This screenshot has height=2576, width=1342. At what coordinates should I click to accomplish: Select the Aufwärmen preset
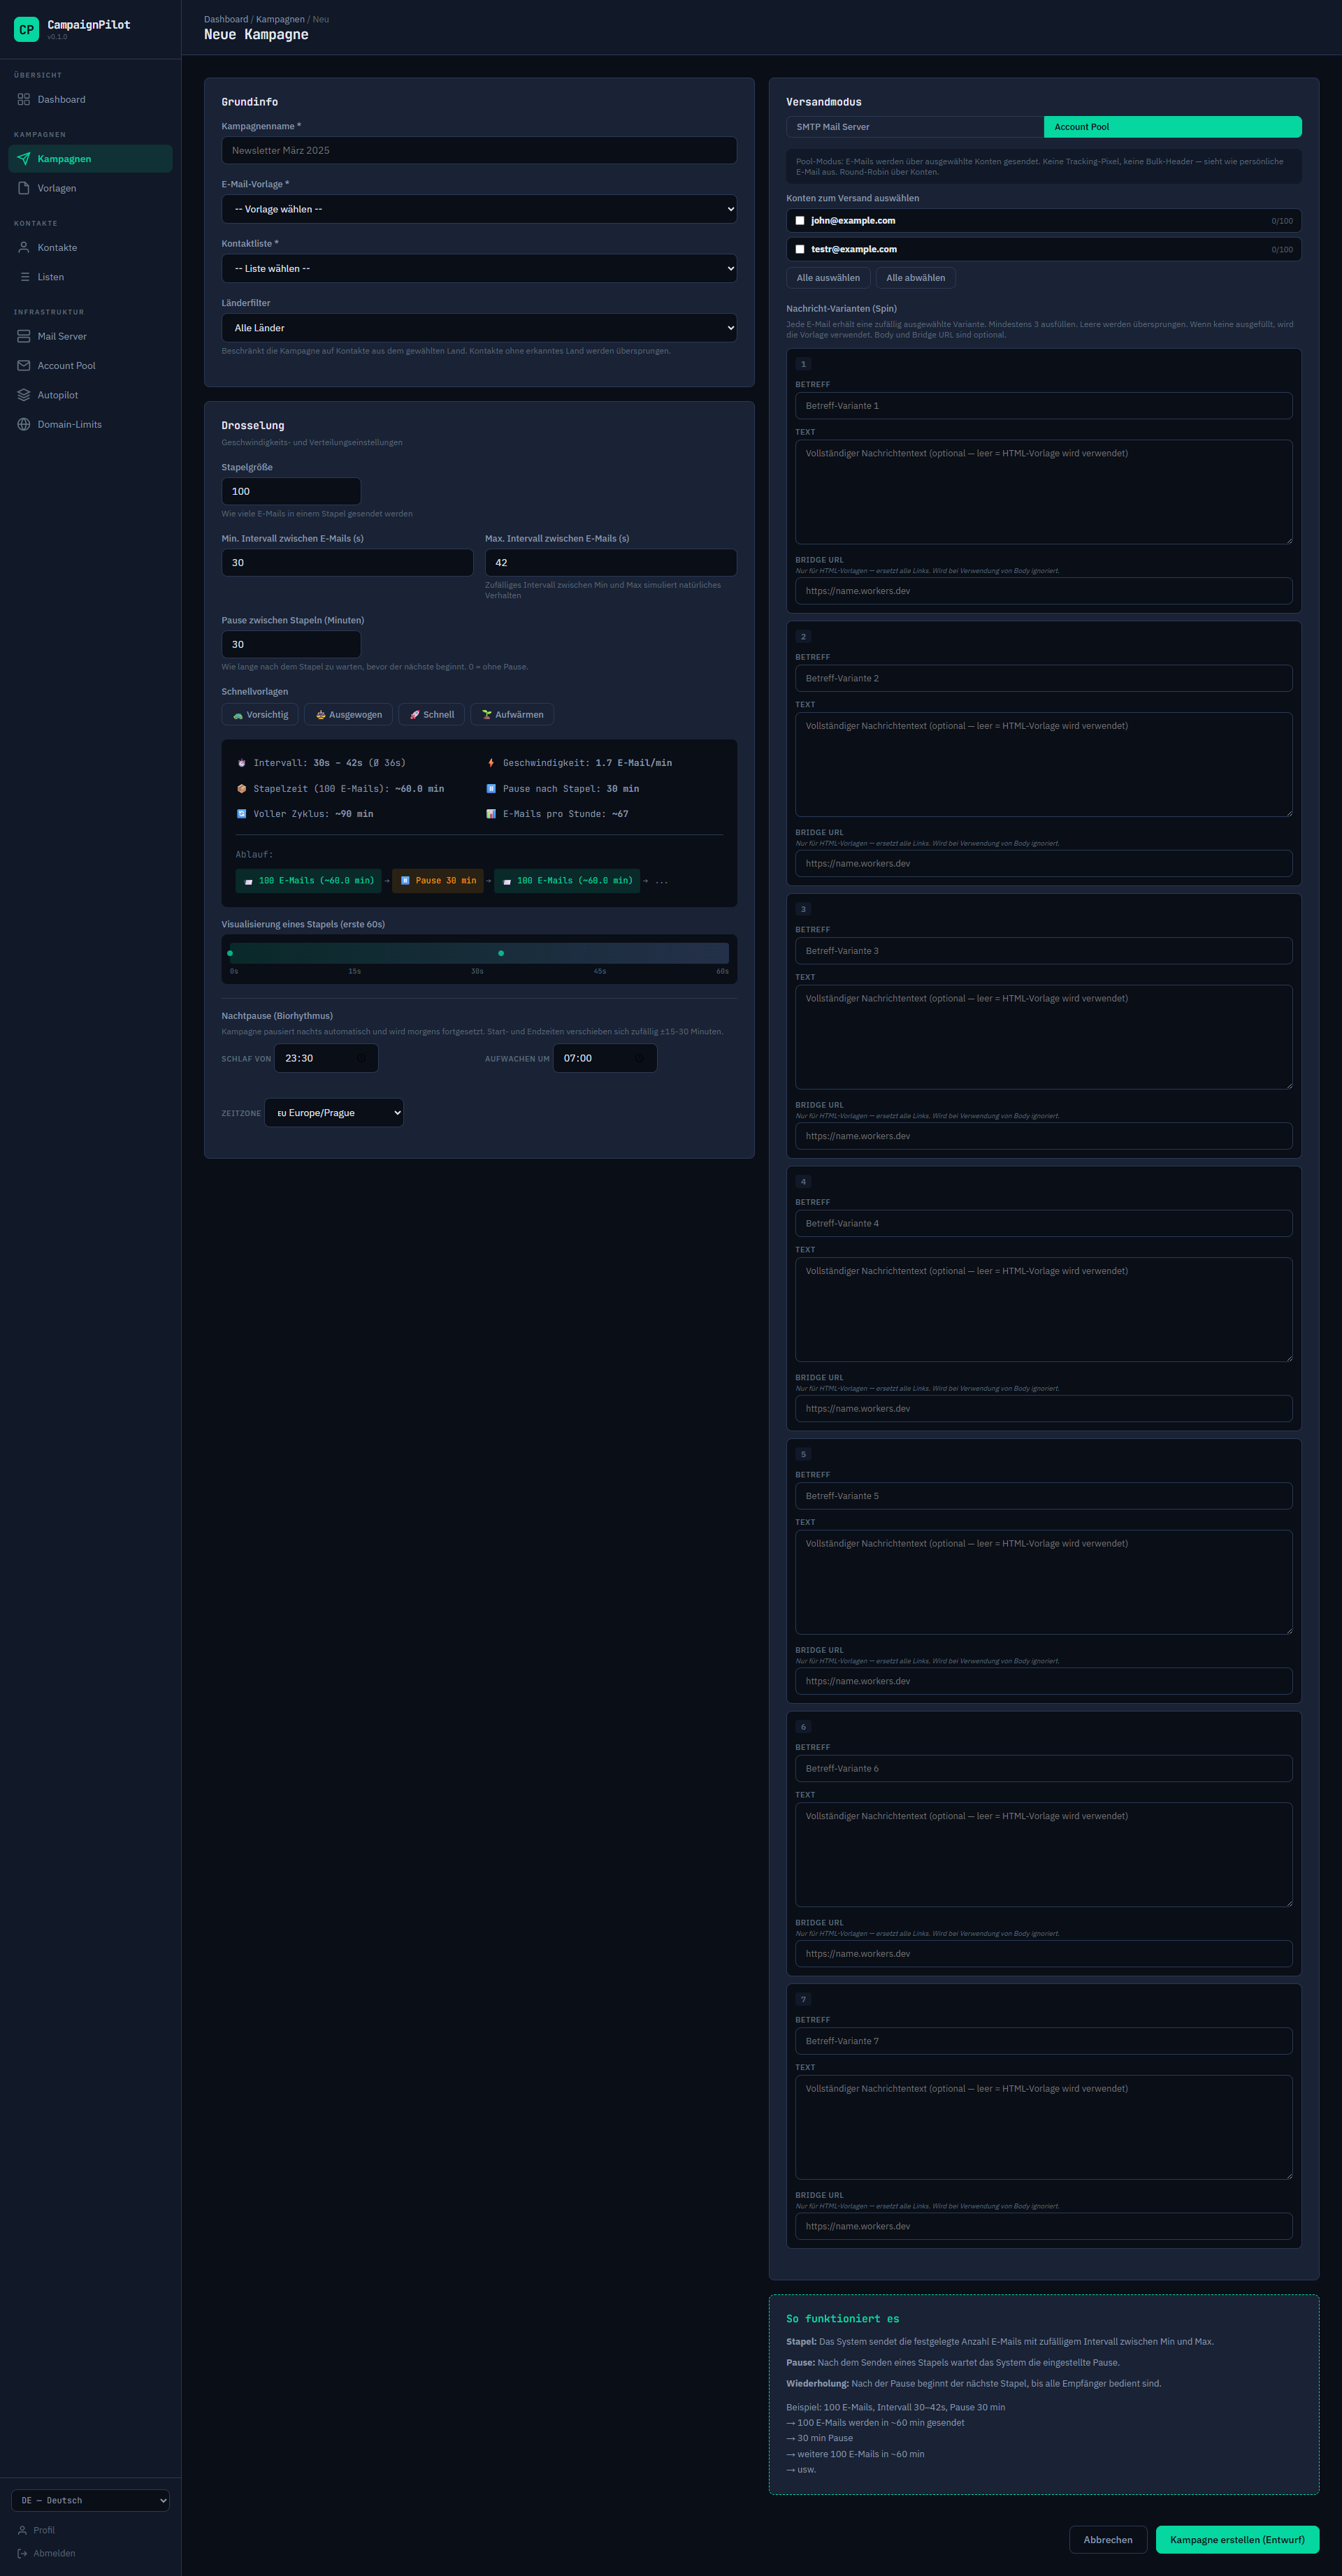pos(512,714)
